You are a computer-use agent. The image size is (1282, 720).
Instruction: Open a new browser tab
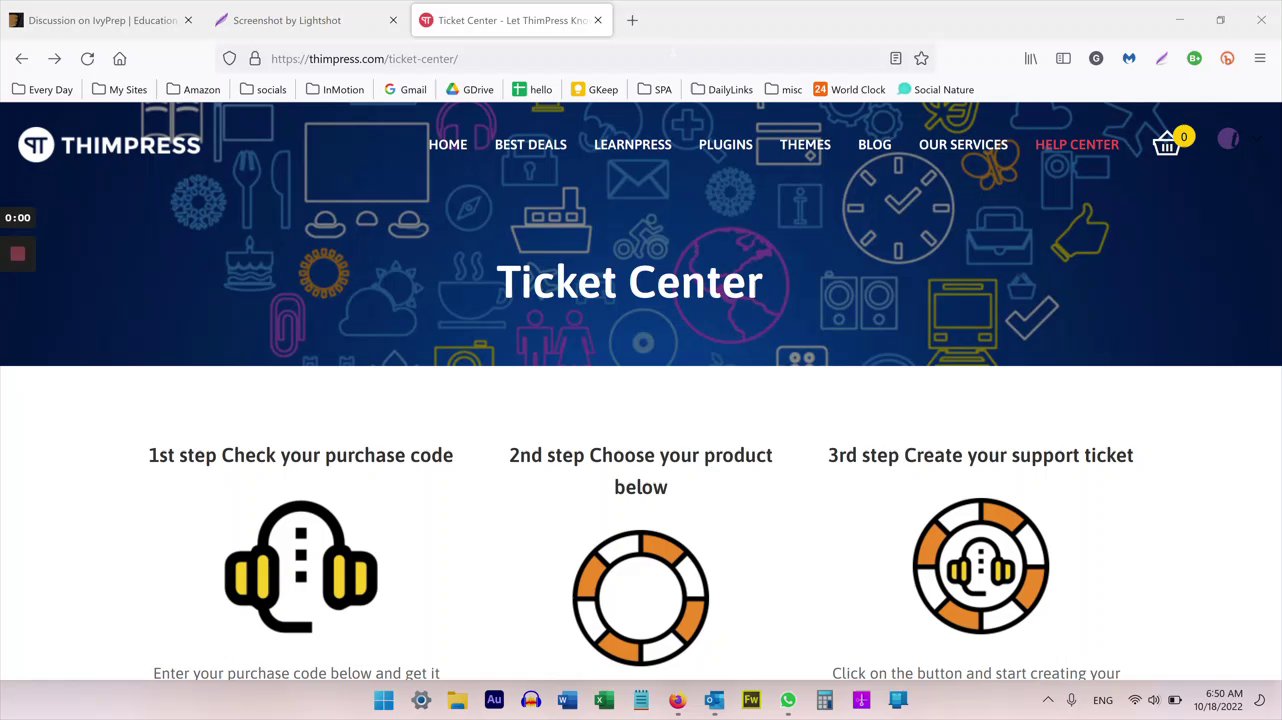632,20
